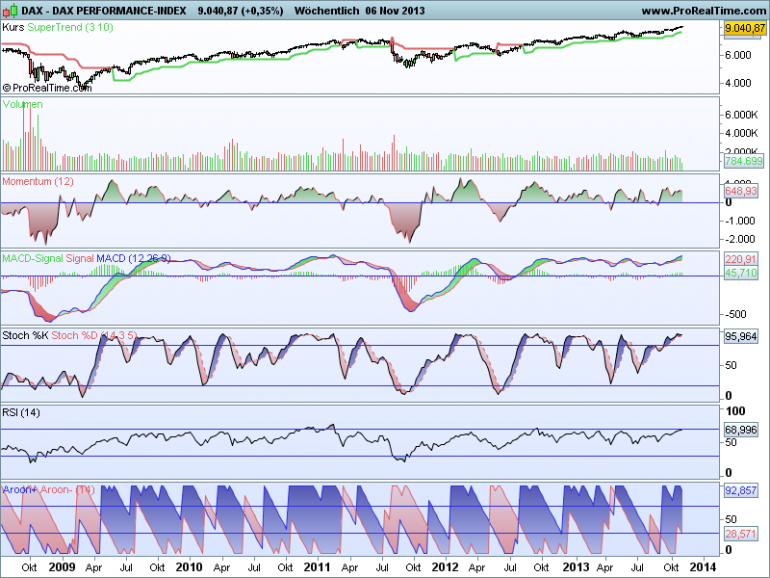
Task: Select the 'DAX - DAX PERFORMANCE-INDEX' title text
Action: pyautogui.click(x=104, y=11)
